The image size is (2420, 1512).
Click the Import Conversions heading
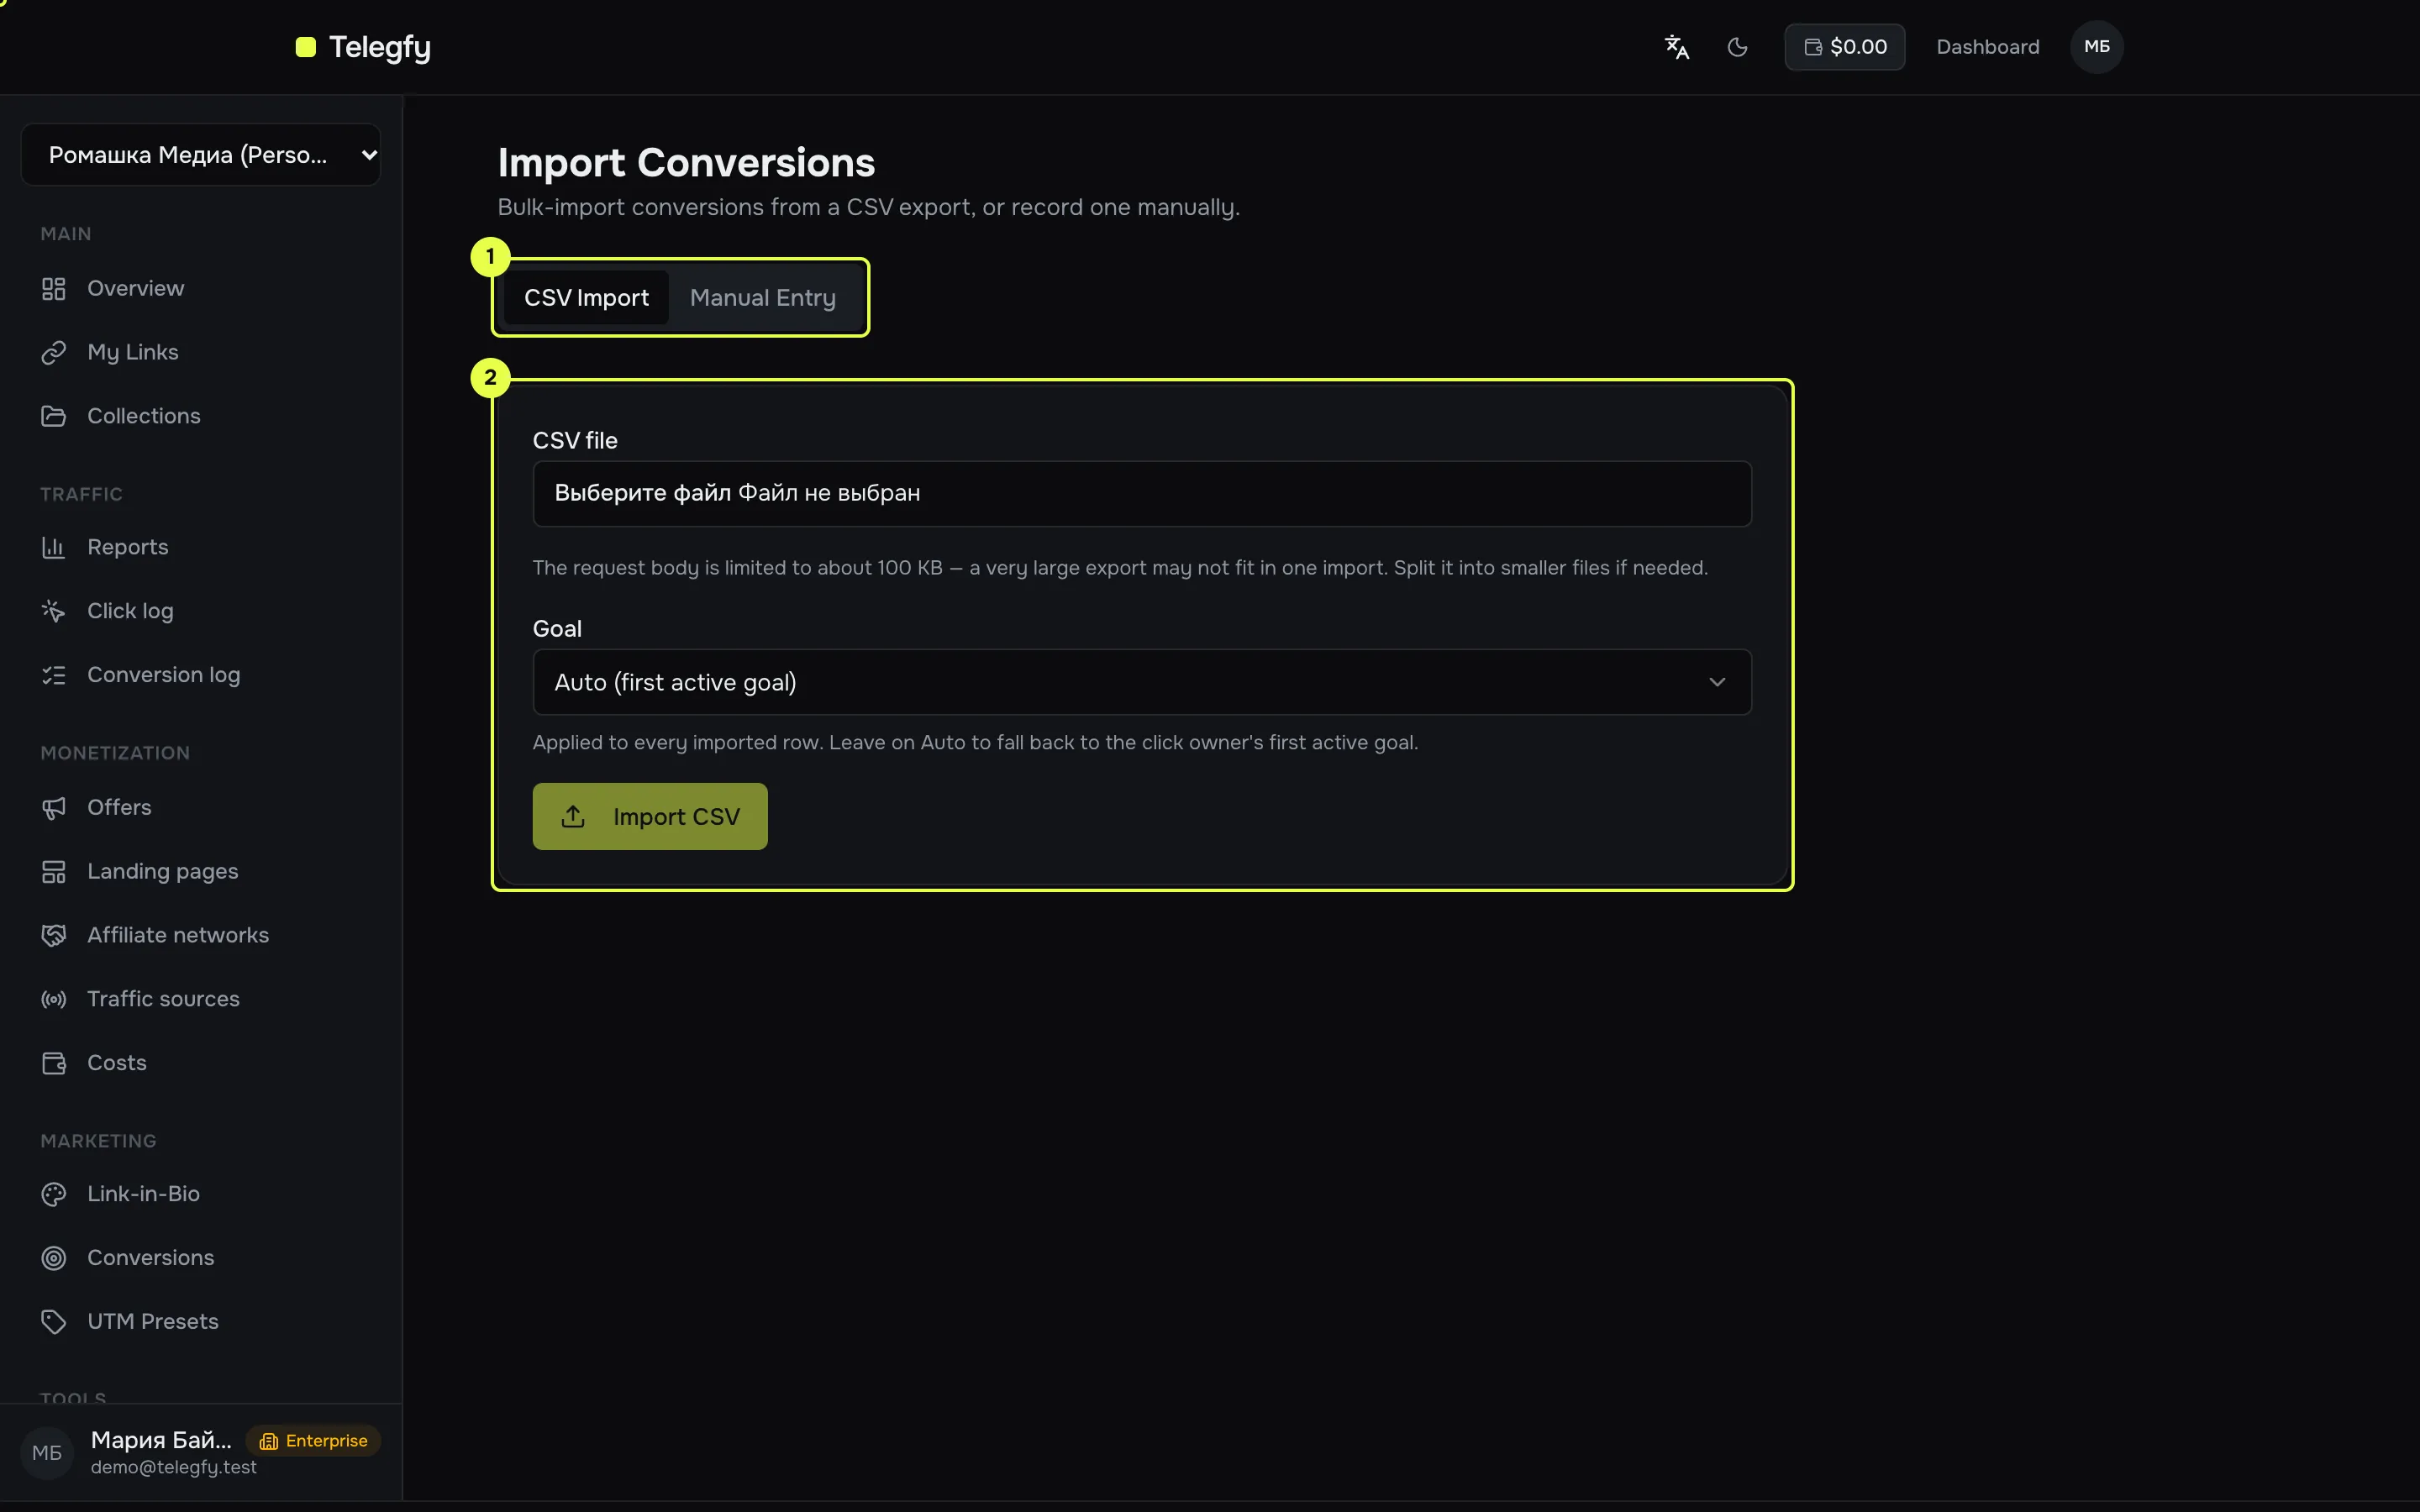(686, 163)
